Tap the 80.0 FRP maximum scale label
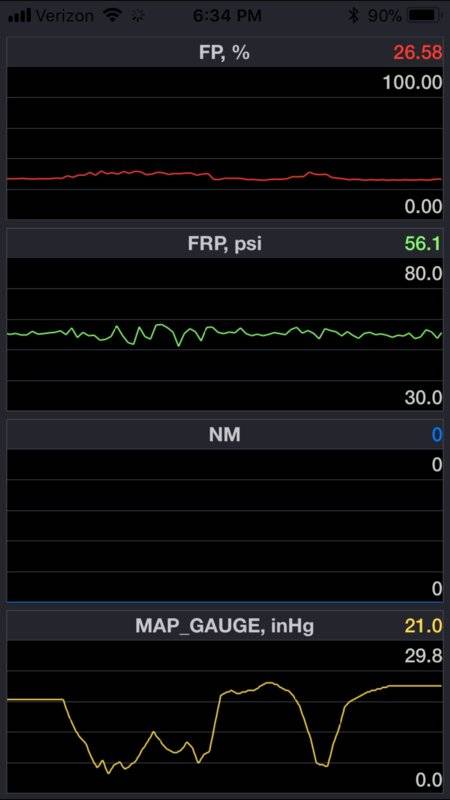450x800 pixels. point(423,274)
